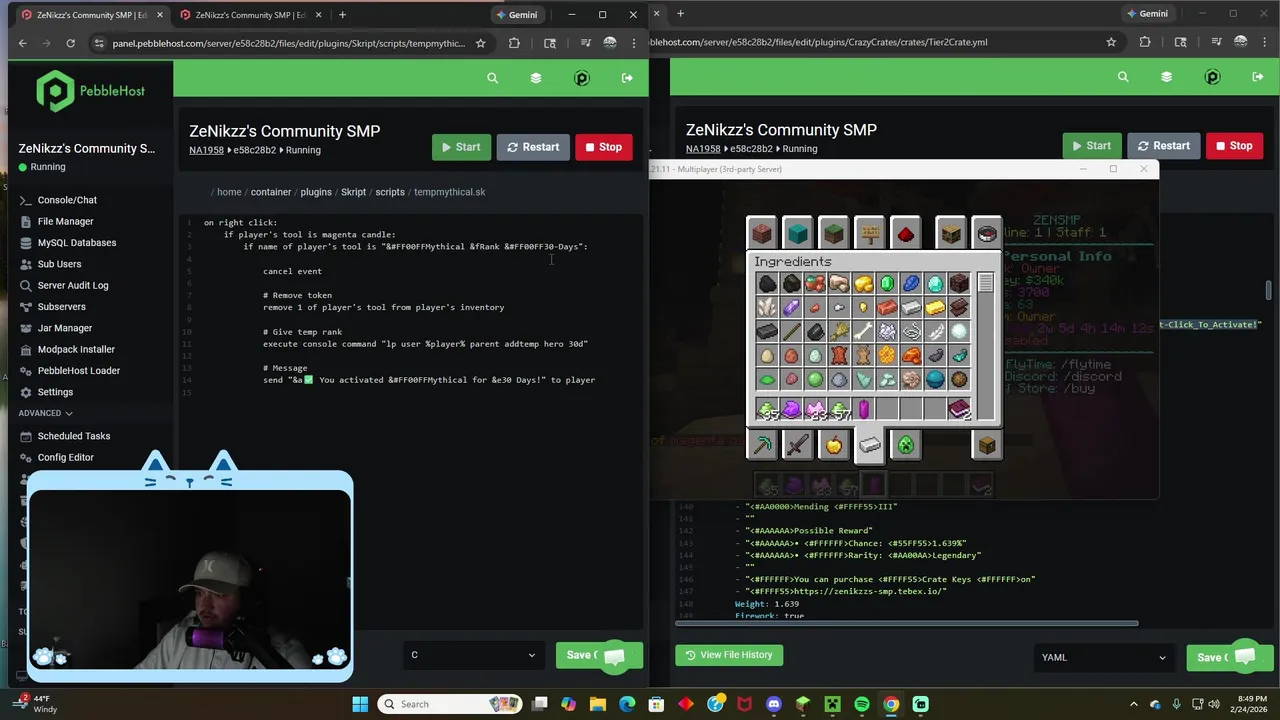
Task: Click Start button in right Tier2Crate window
Action: click(1092, 145)
